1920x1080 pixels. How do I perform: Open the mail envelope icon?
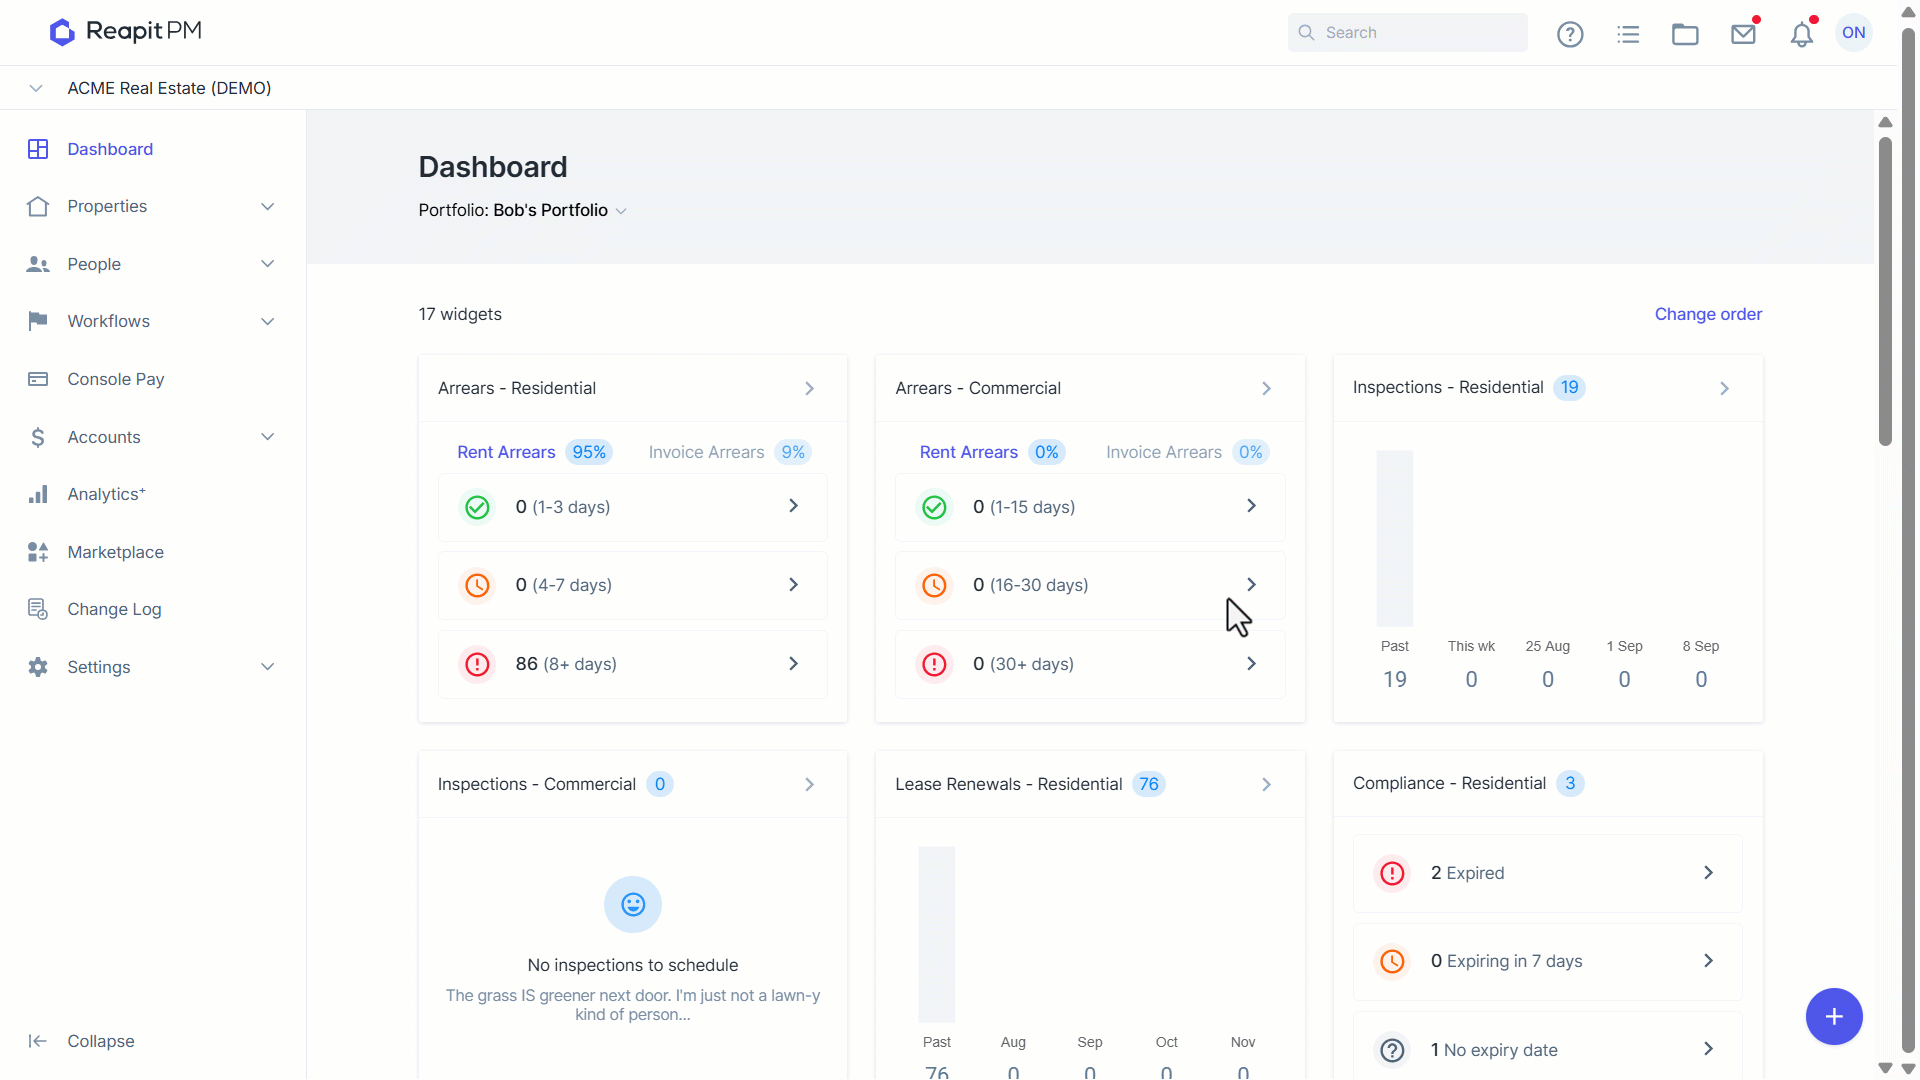pos(1743,34)
